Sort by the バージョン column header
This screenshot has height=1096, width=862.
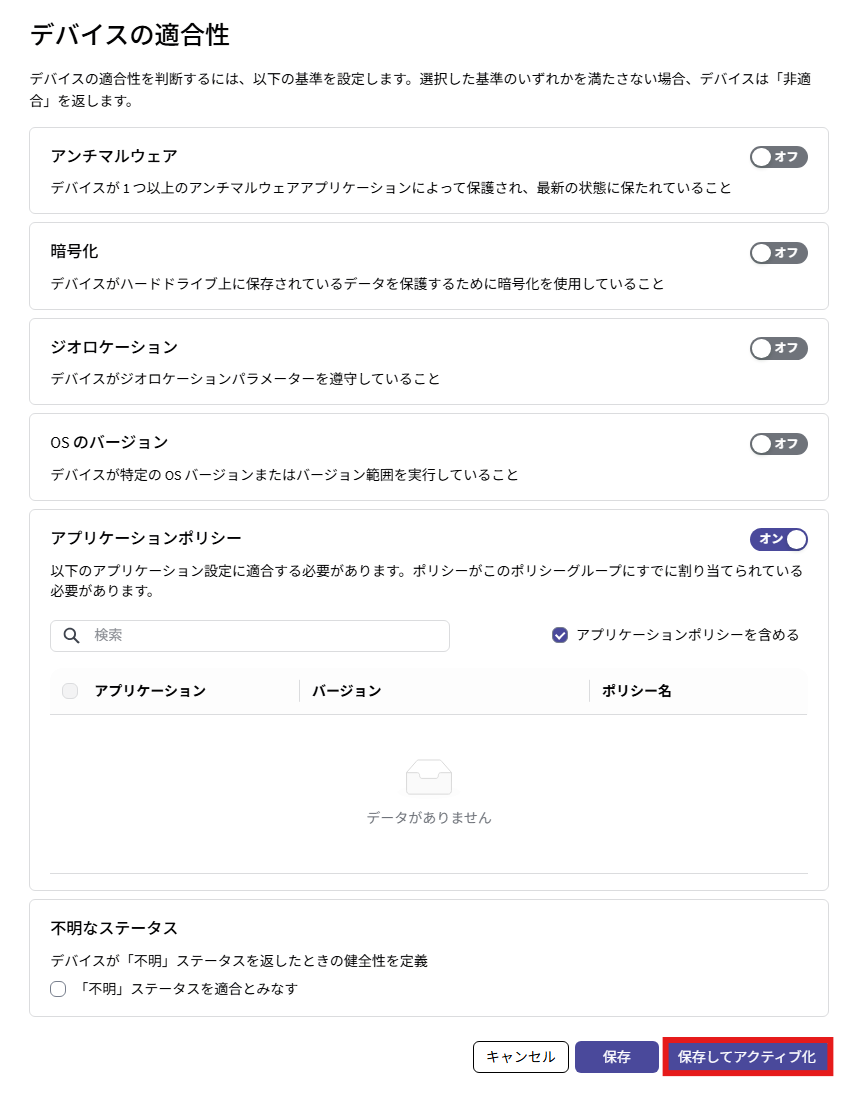tap(347, 691)
